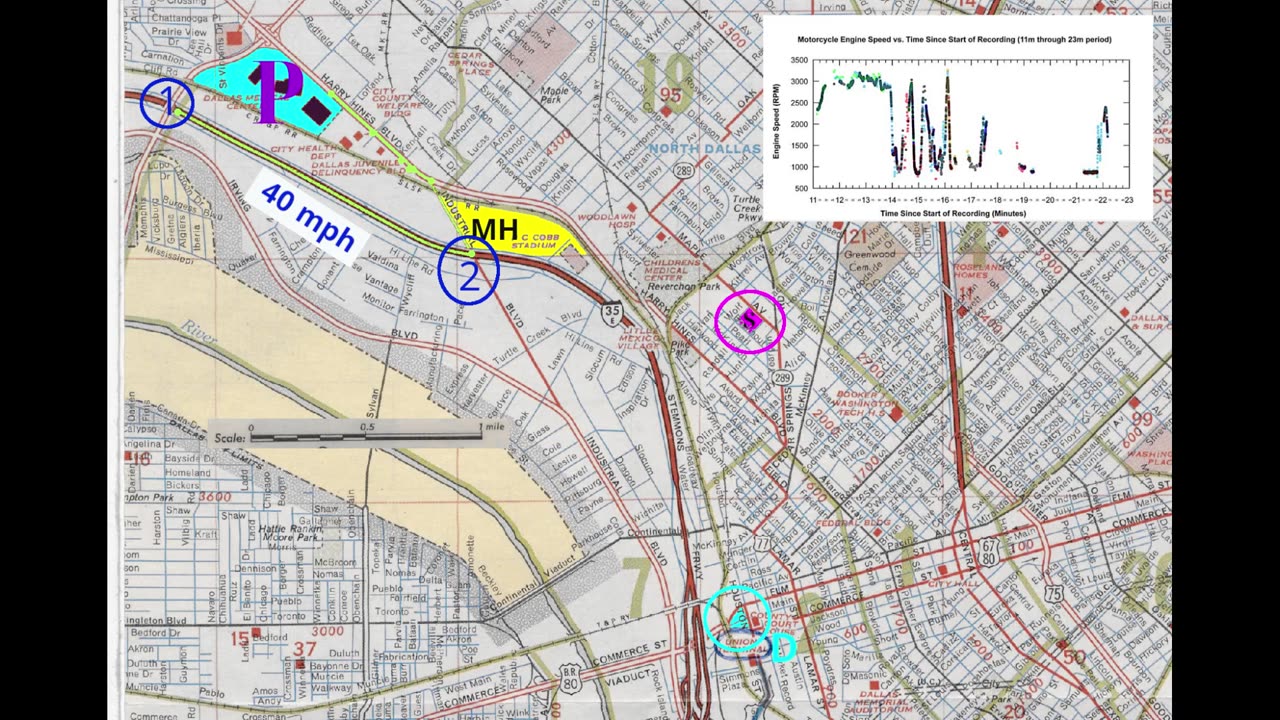The width and height of the screenshot is (1280, 720).
Task: Click the 40 mph speed label
Action: coord(308,217)
